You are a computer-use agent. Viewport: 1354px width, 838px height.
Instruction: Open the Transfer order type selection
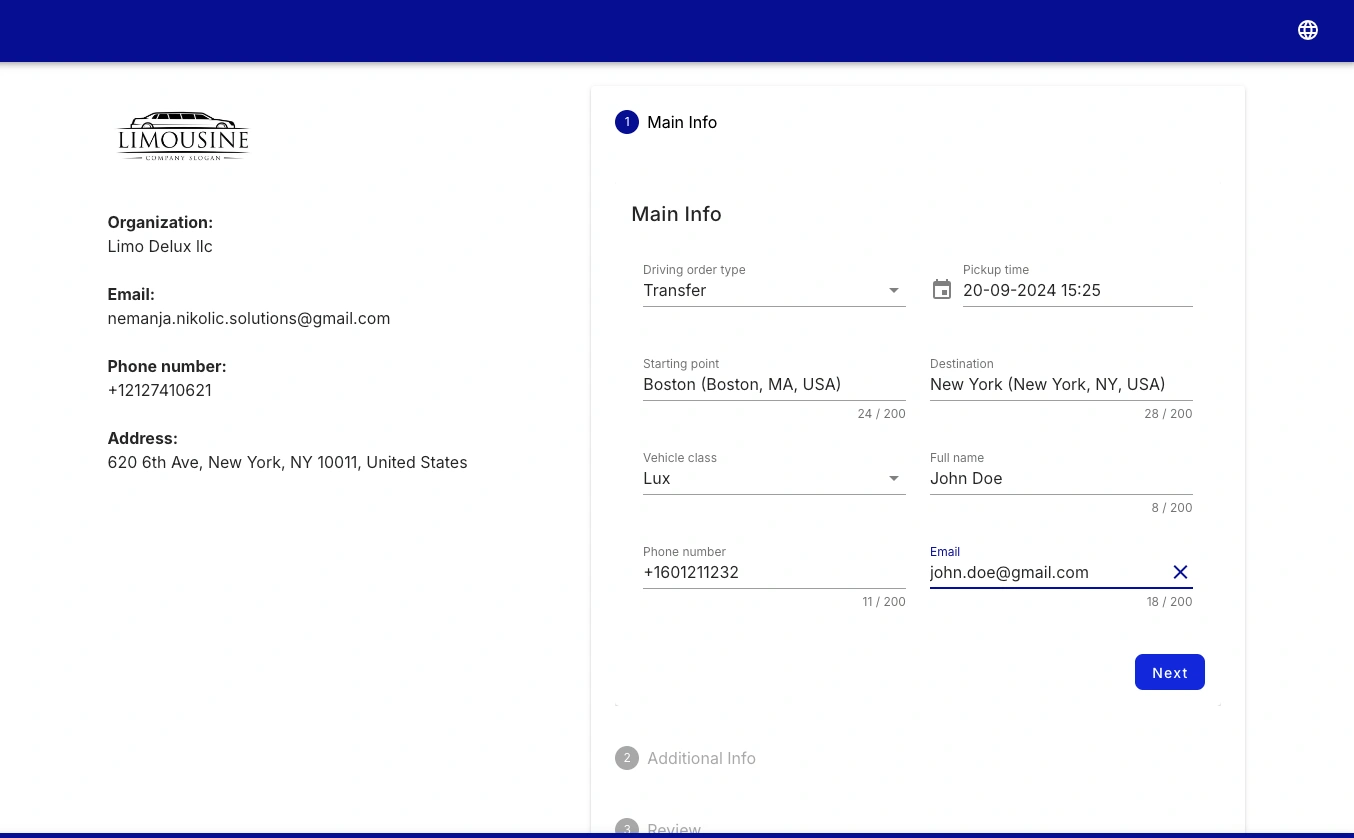point(760,291)
